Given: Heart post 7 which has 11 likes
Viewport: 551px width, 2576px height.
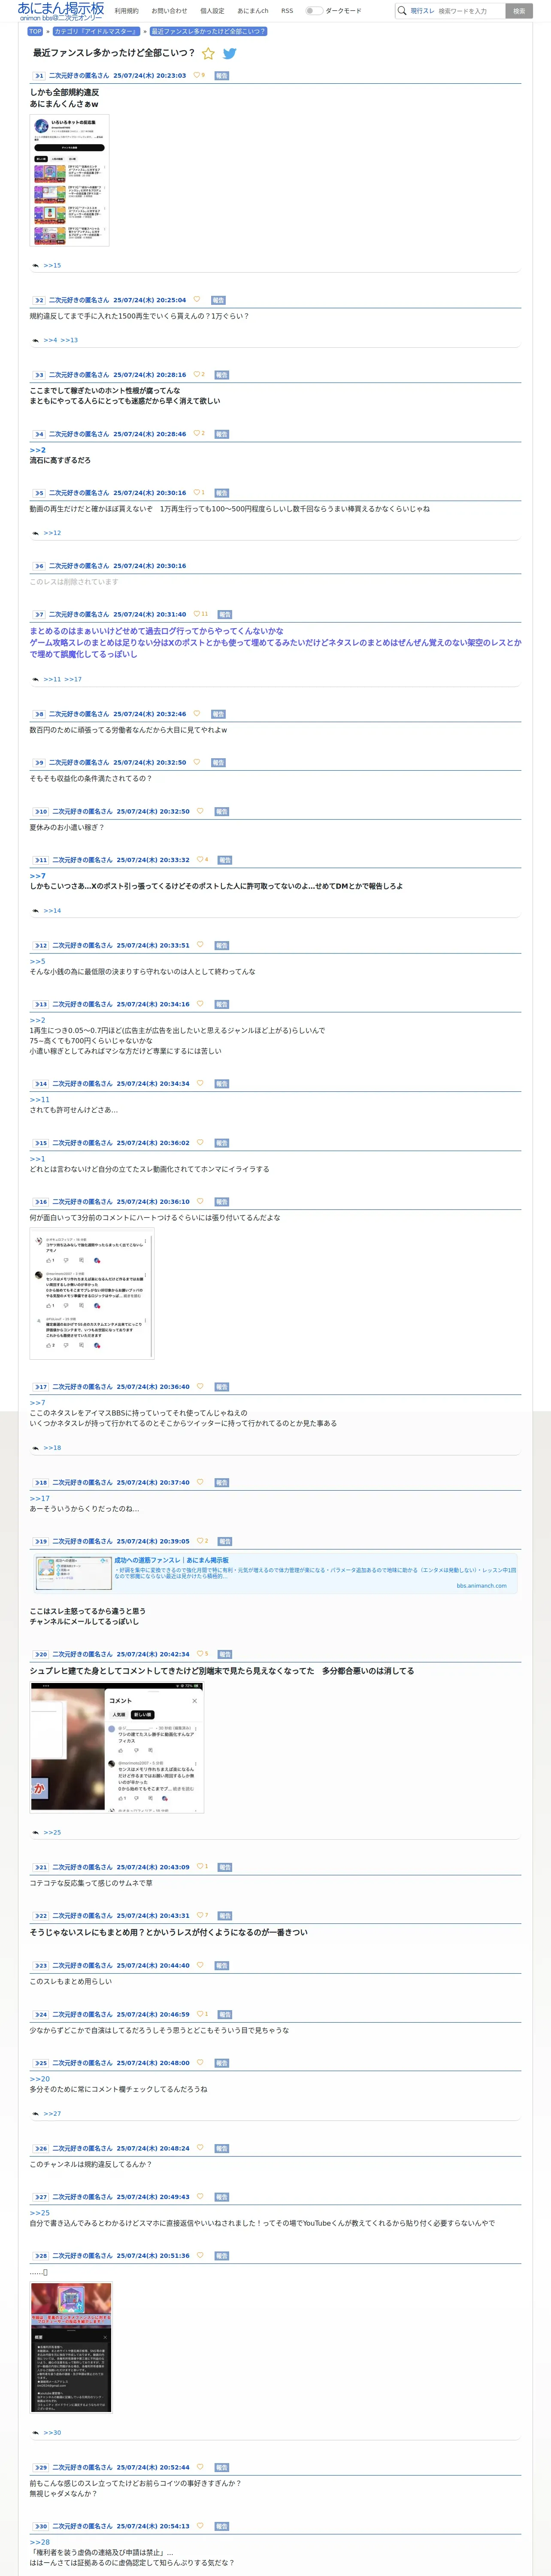Looking at the screenshot, I should click(x=197, y=614).
